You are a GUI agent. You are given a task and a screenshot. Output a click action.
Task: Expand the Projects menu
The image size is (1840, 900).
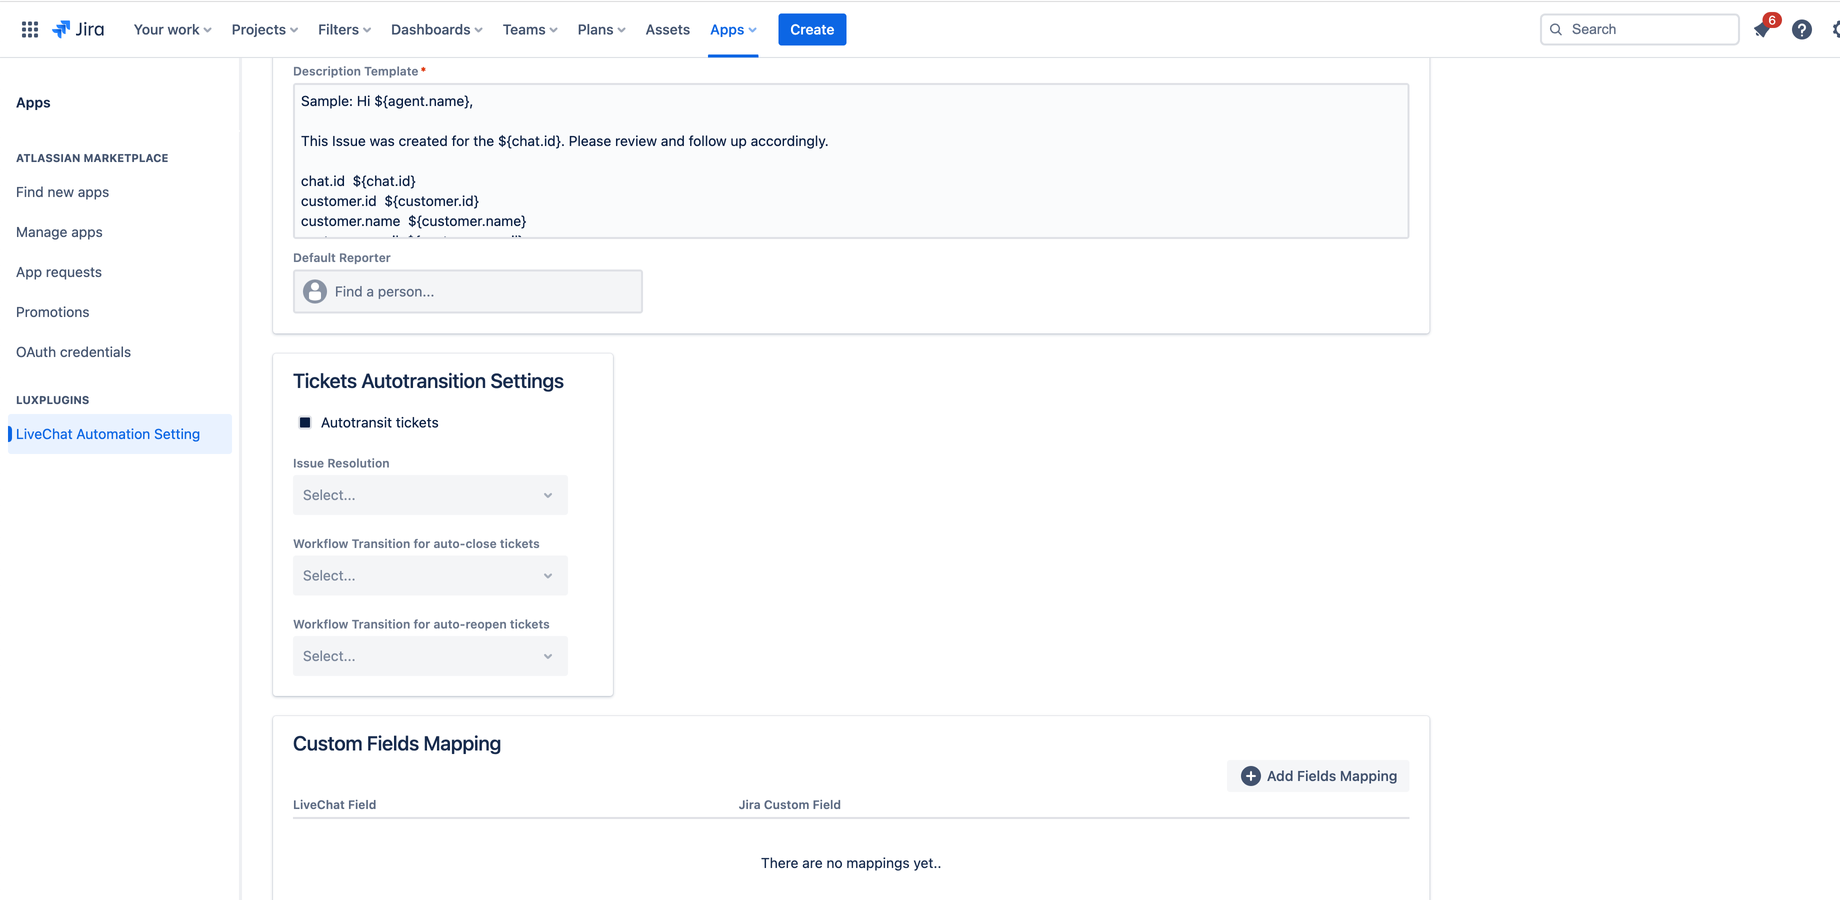pyautogui.click(x=264, y=30)
